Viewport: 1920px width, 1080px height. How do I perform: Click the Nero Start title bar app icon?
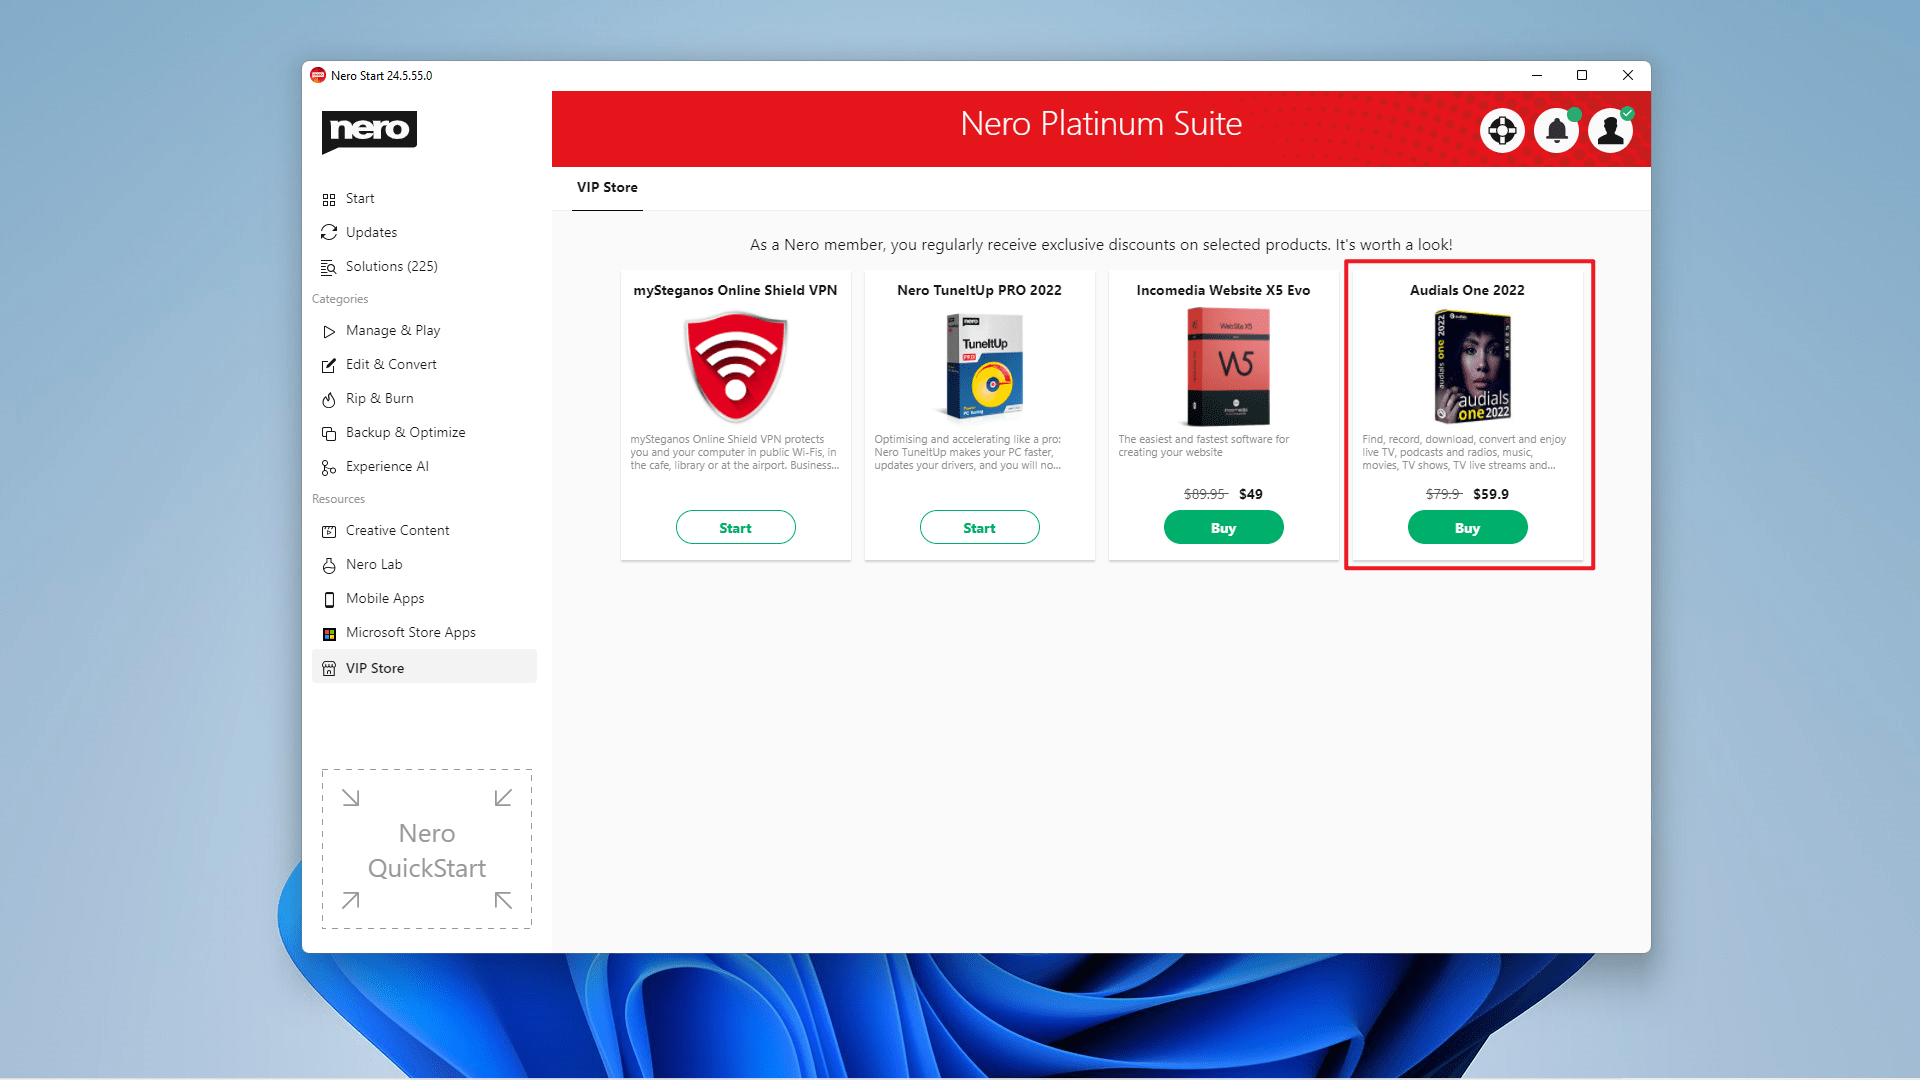(x=318, y=75)
